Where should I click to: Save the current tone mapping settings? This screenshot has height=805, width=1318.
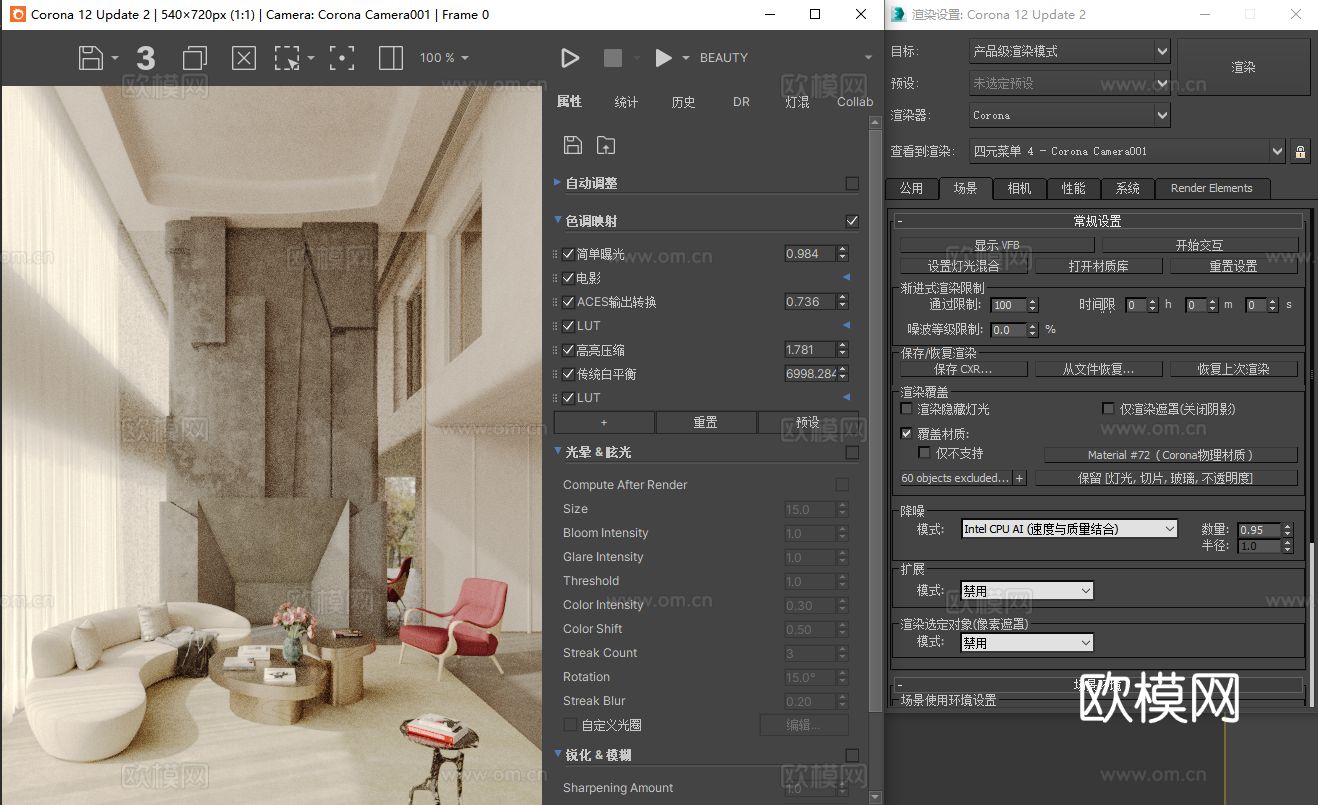(572, 144)
